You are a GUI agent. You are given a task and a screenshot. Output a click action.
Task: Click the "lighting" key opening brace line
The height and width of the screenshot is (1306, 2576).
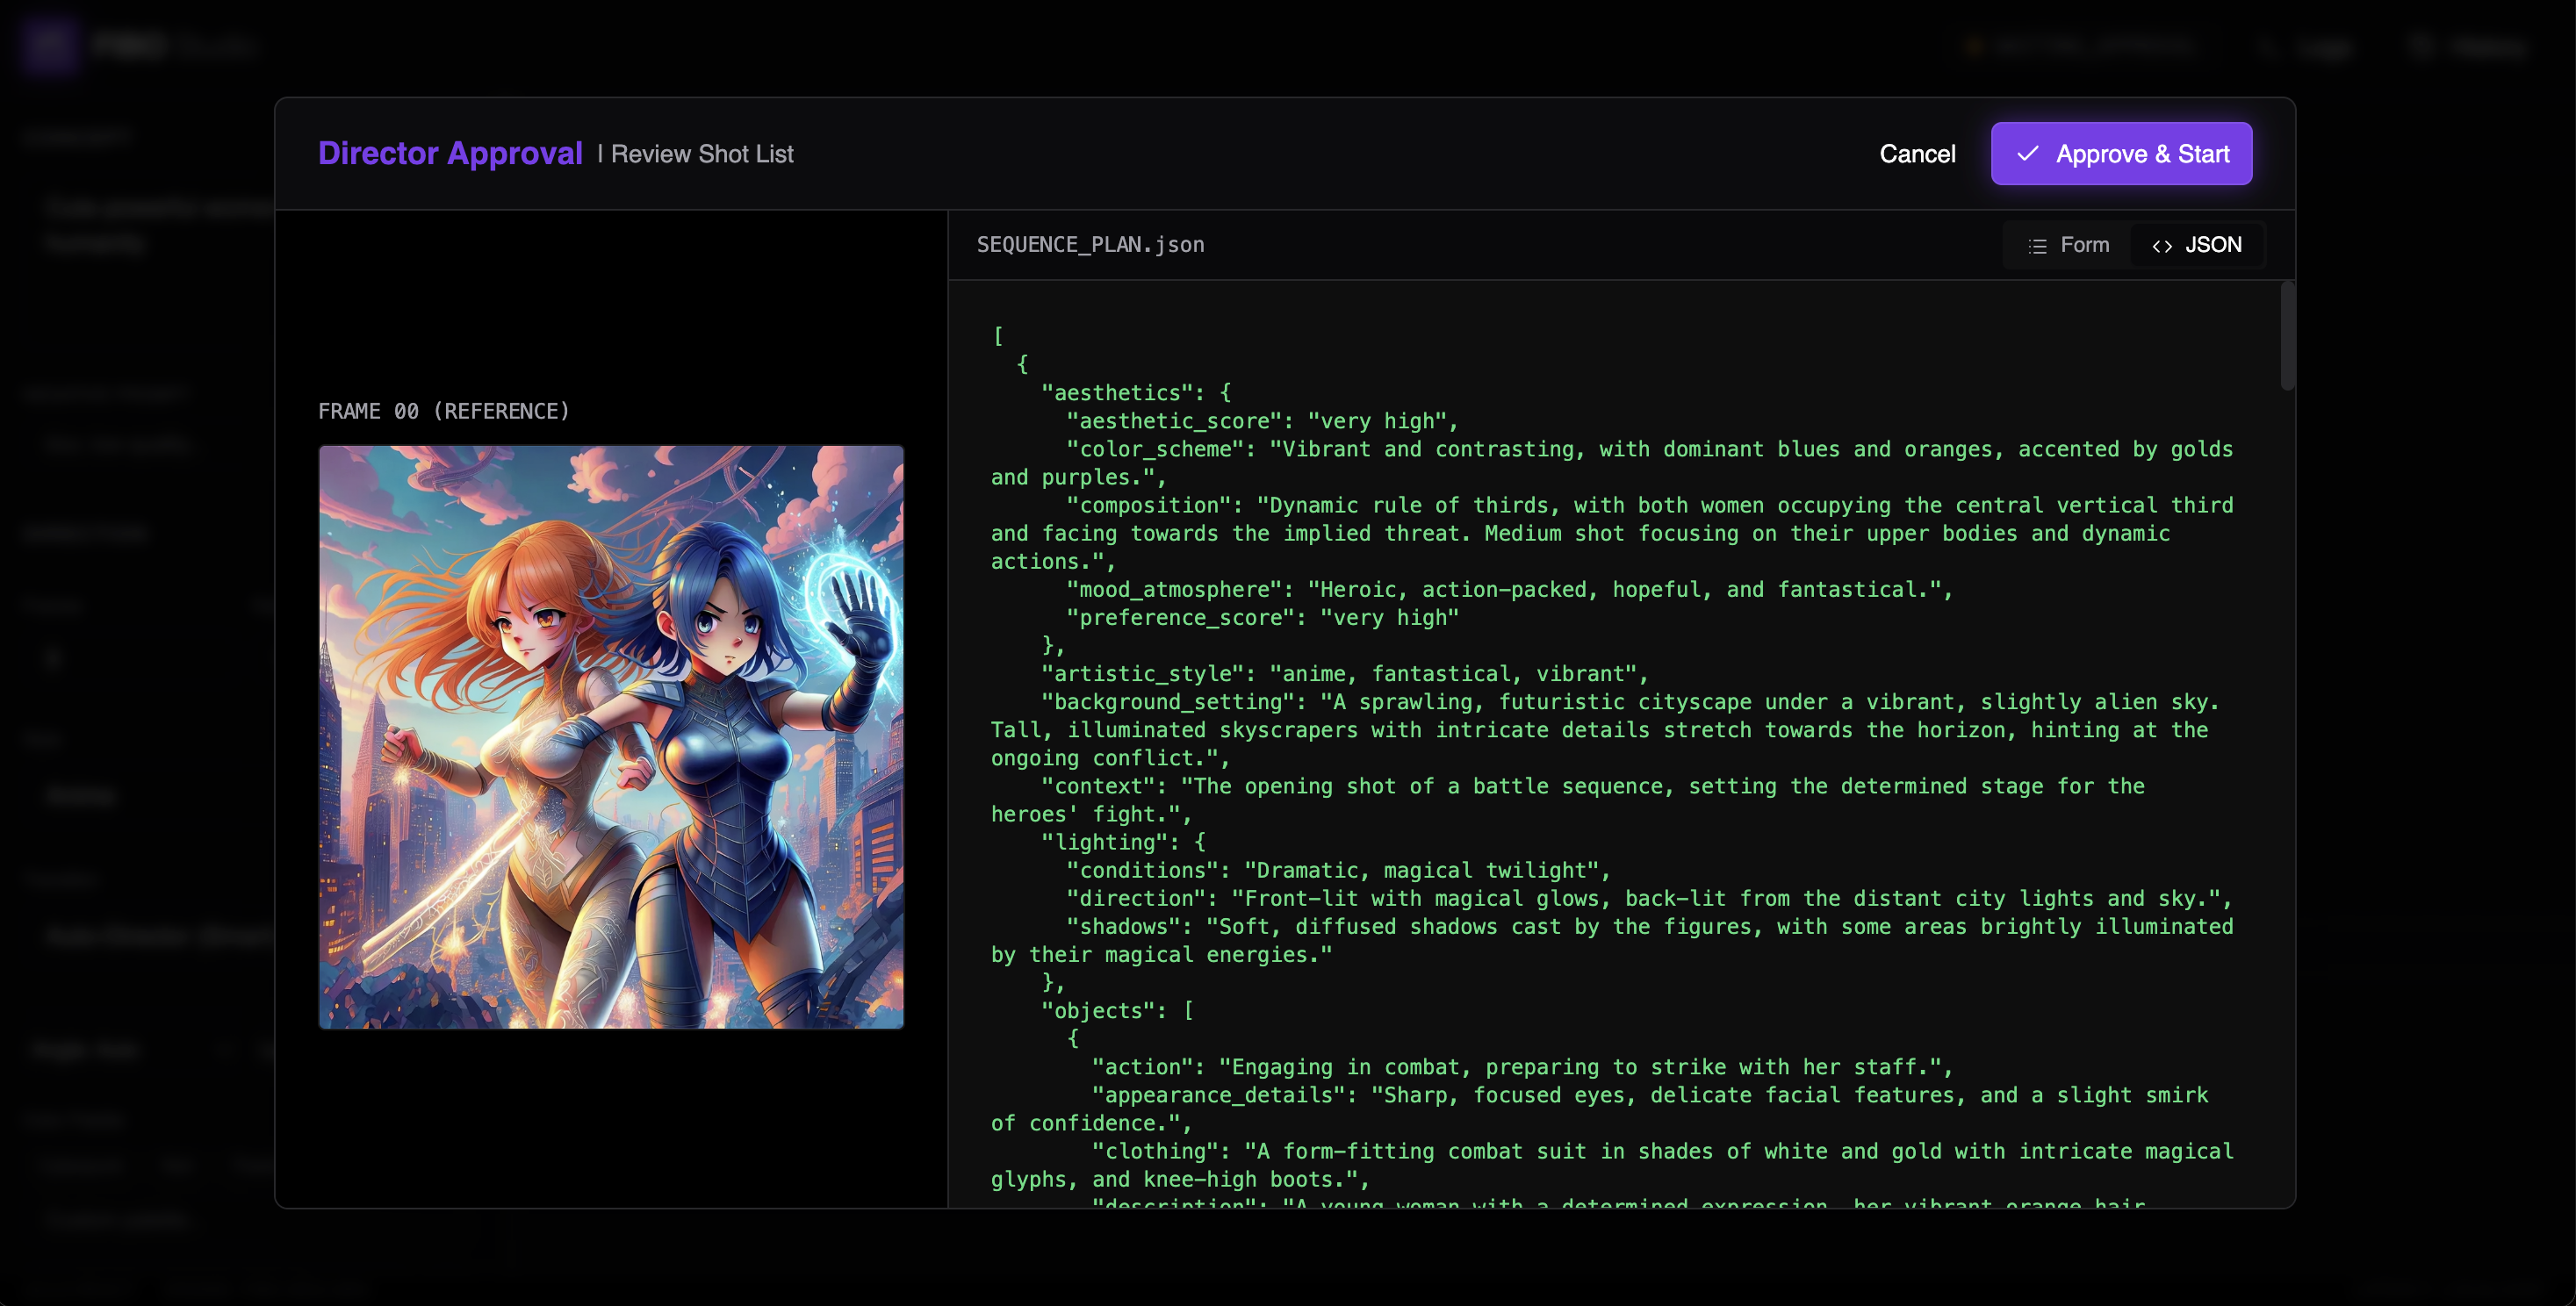[1123, 842]
